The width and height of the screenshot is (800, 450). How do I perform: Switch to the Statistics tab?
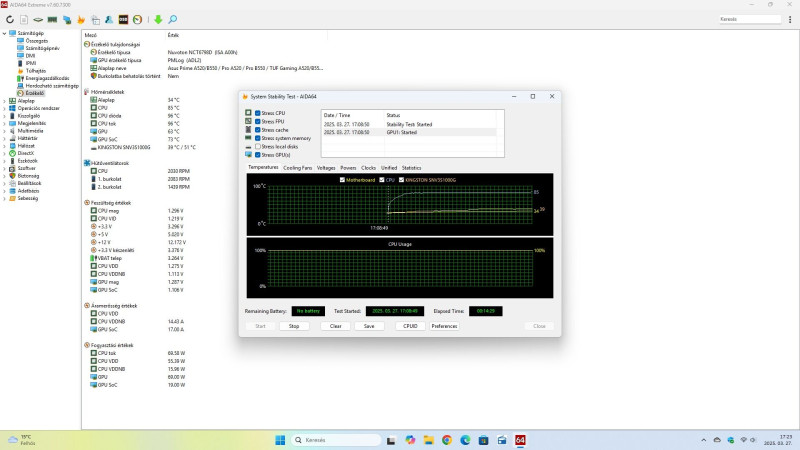point(411,168)
